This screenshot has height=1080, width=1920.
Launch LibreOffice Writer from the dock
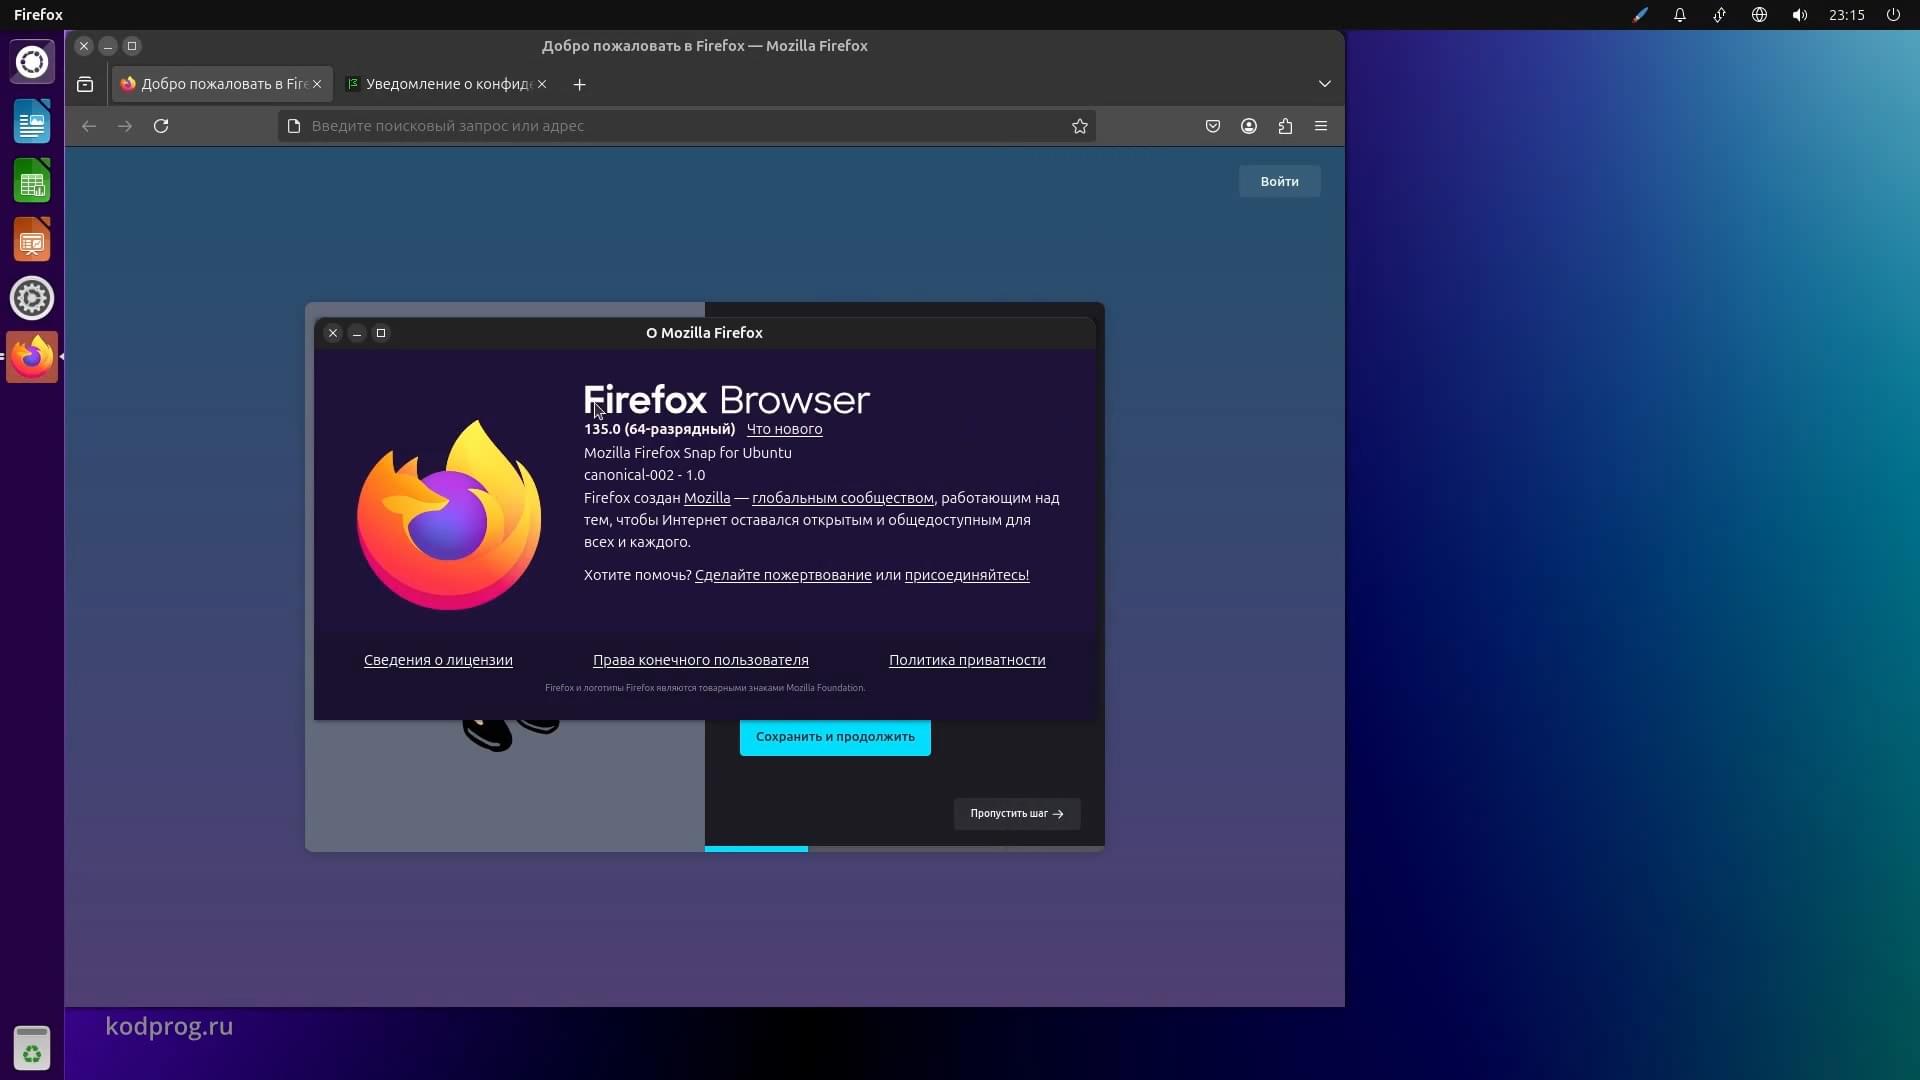[x=32, y=122]
